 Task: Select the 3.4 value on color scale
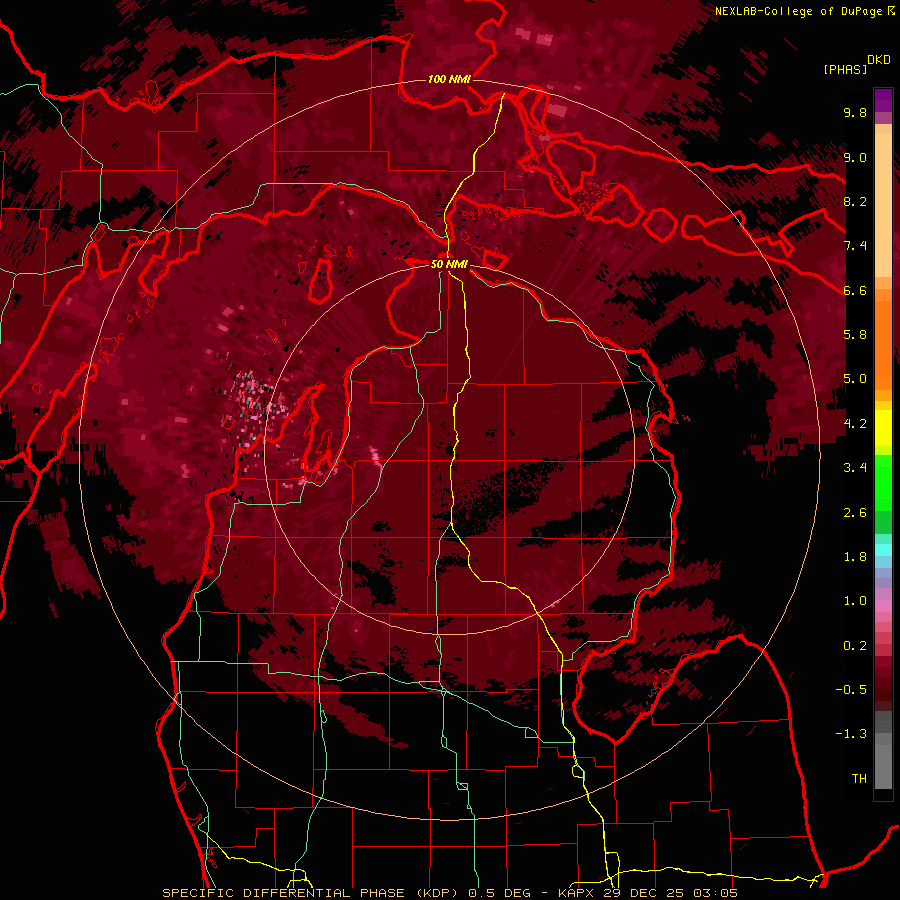click(855, 468)
